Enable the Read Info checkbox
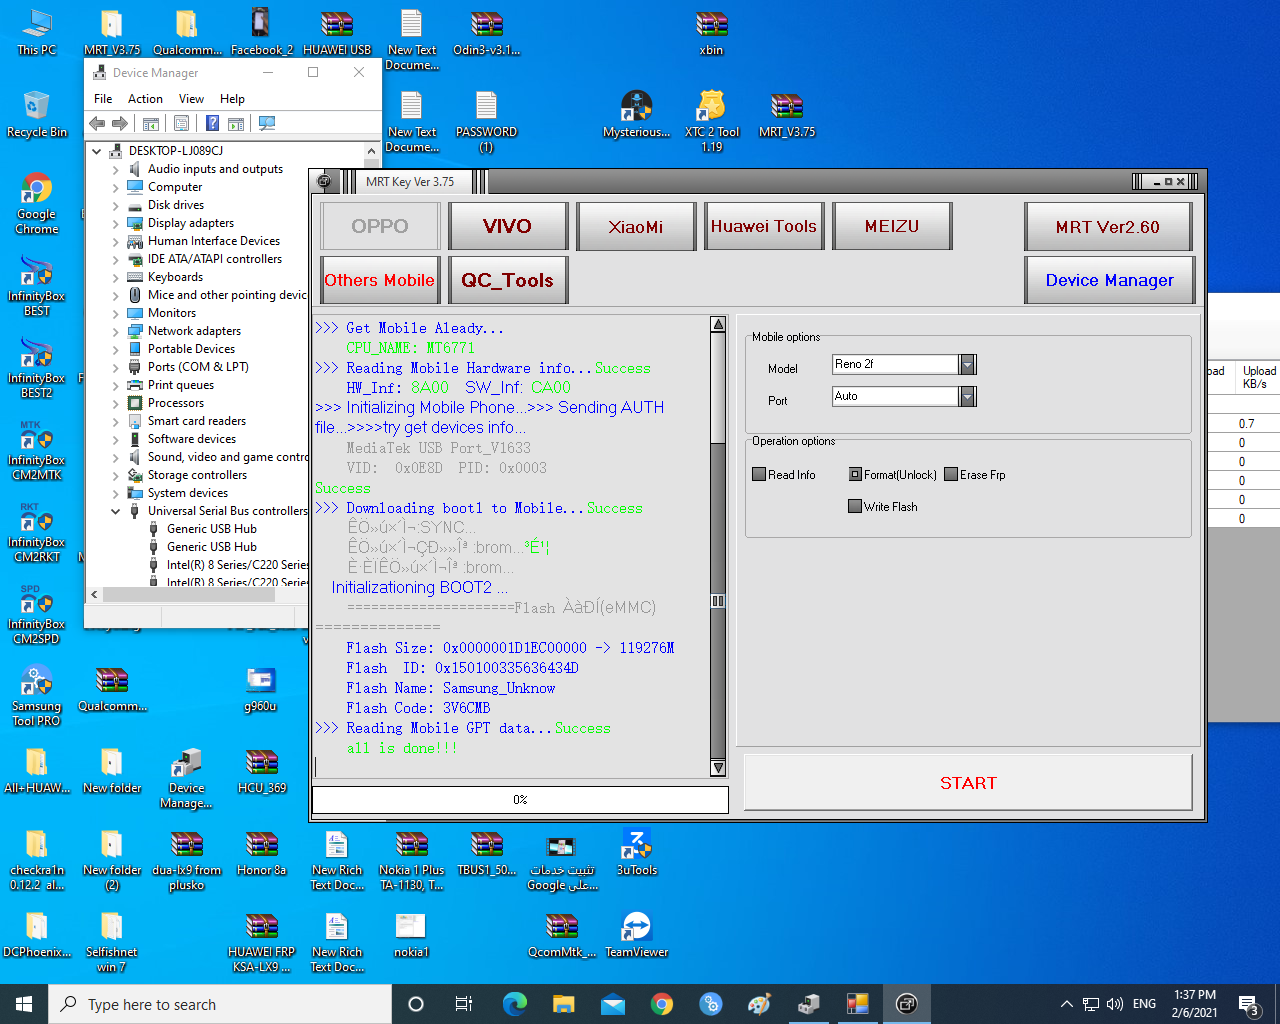Screen dimensions: 1280x1024 pos(759,475)
